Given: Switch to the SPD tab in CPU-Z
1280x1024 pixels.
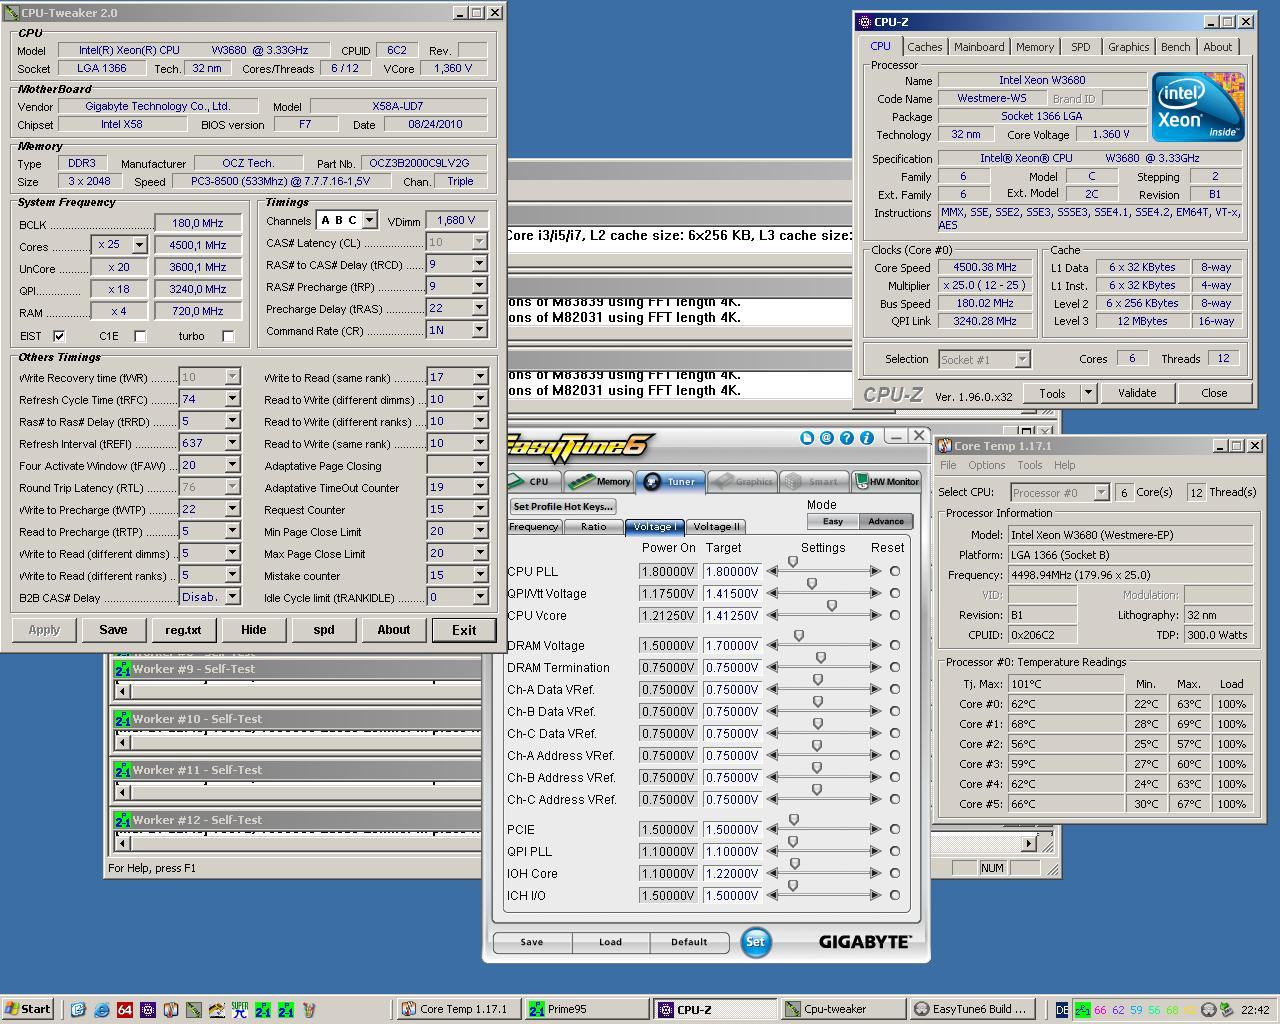Looking at the screenshot, I should (1080, 47).
